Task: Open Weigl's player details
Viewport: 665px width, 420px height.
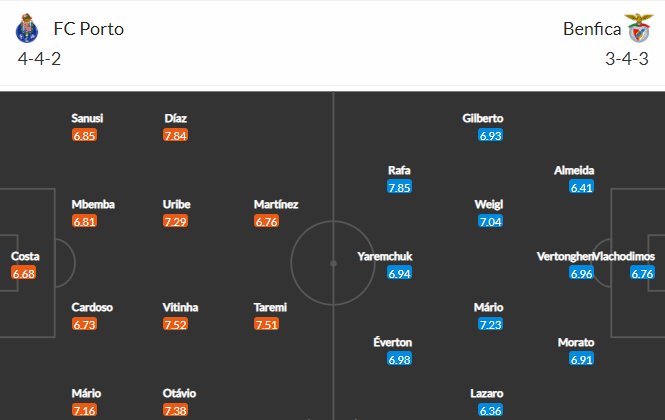Action: pyautogui.click(x=489, y=204)
